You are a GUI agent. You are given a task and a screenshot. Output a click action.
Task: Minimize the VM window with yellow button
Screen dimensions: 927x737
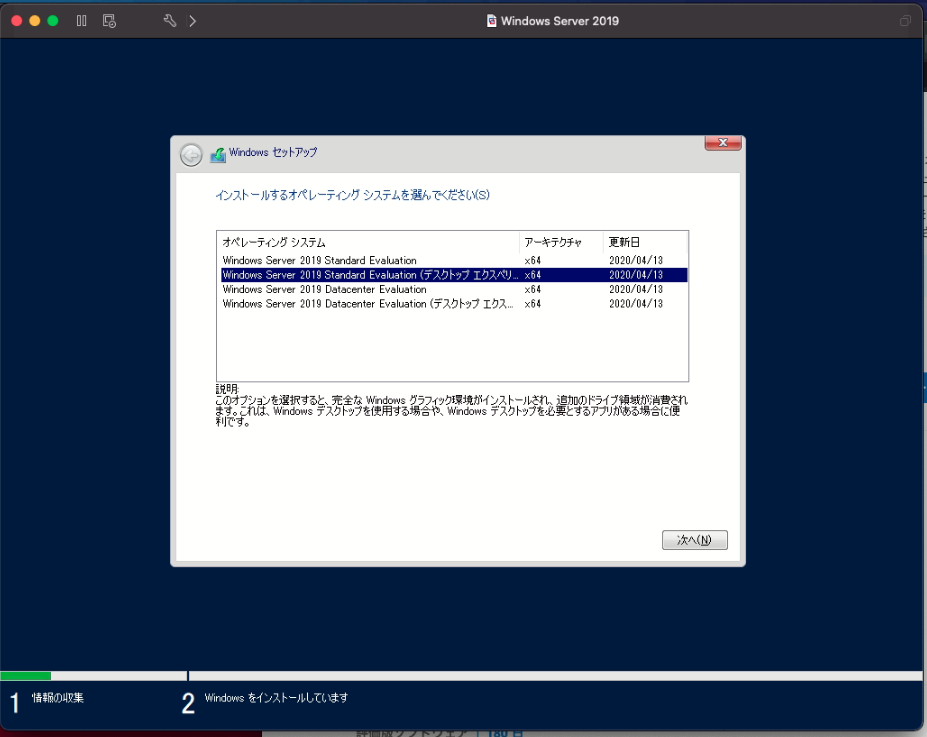(x=34, y=21)
